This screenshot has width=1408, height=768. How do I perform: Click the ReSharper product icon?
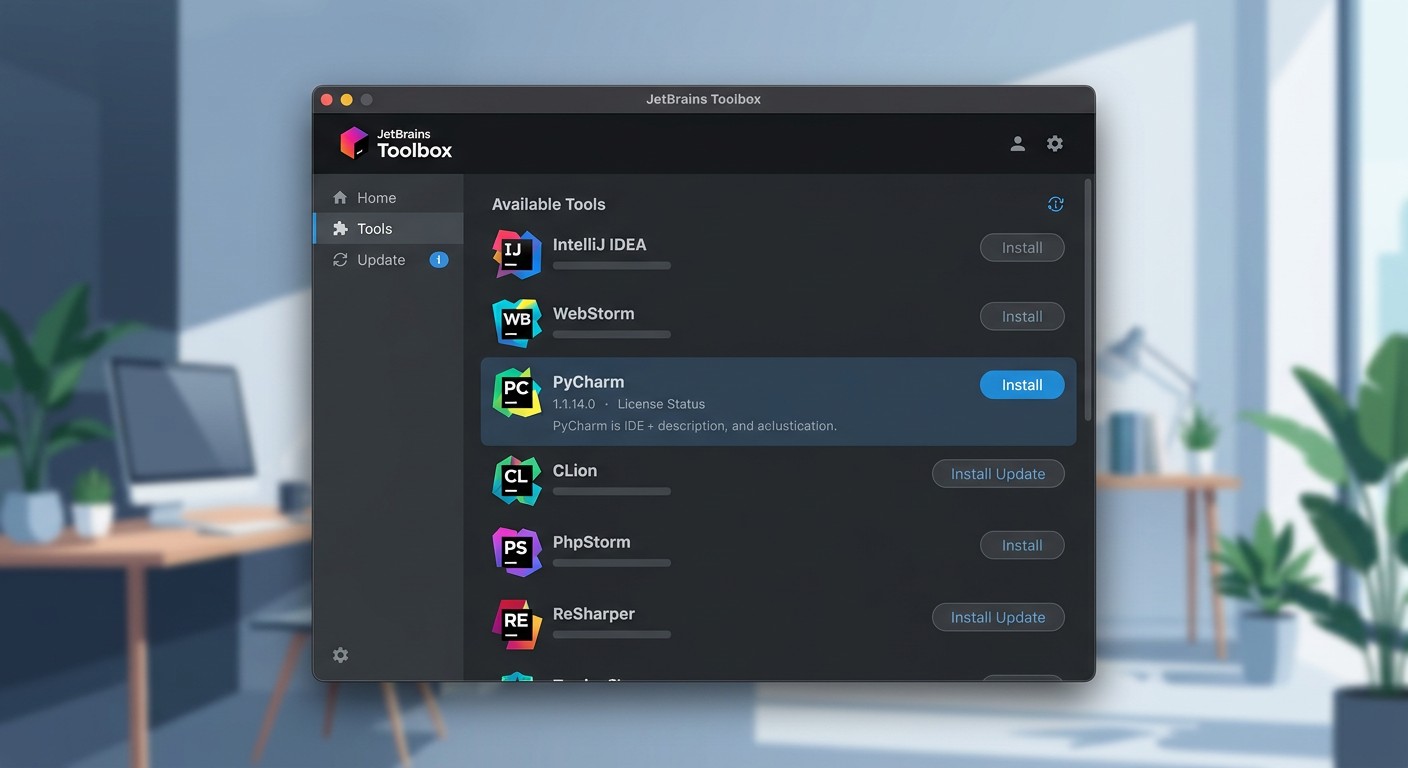pyautogui.click(x=517, y=624)
